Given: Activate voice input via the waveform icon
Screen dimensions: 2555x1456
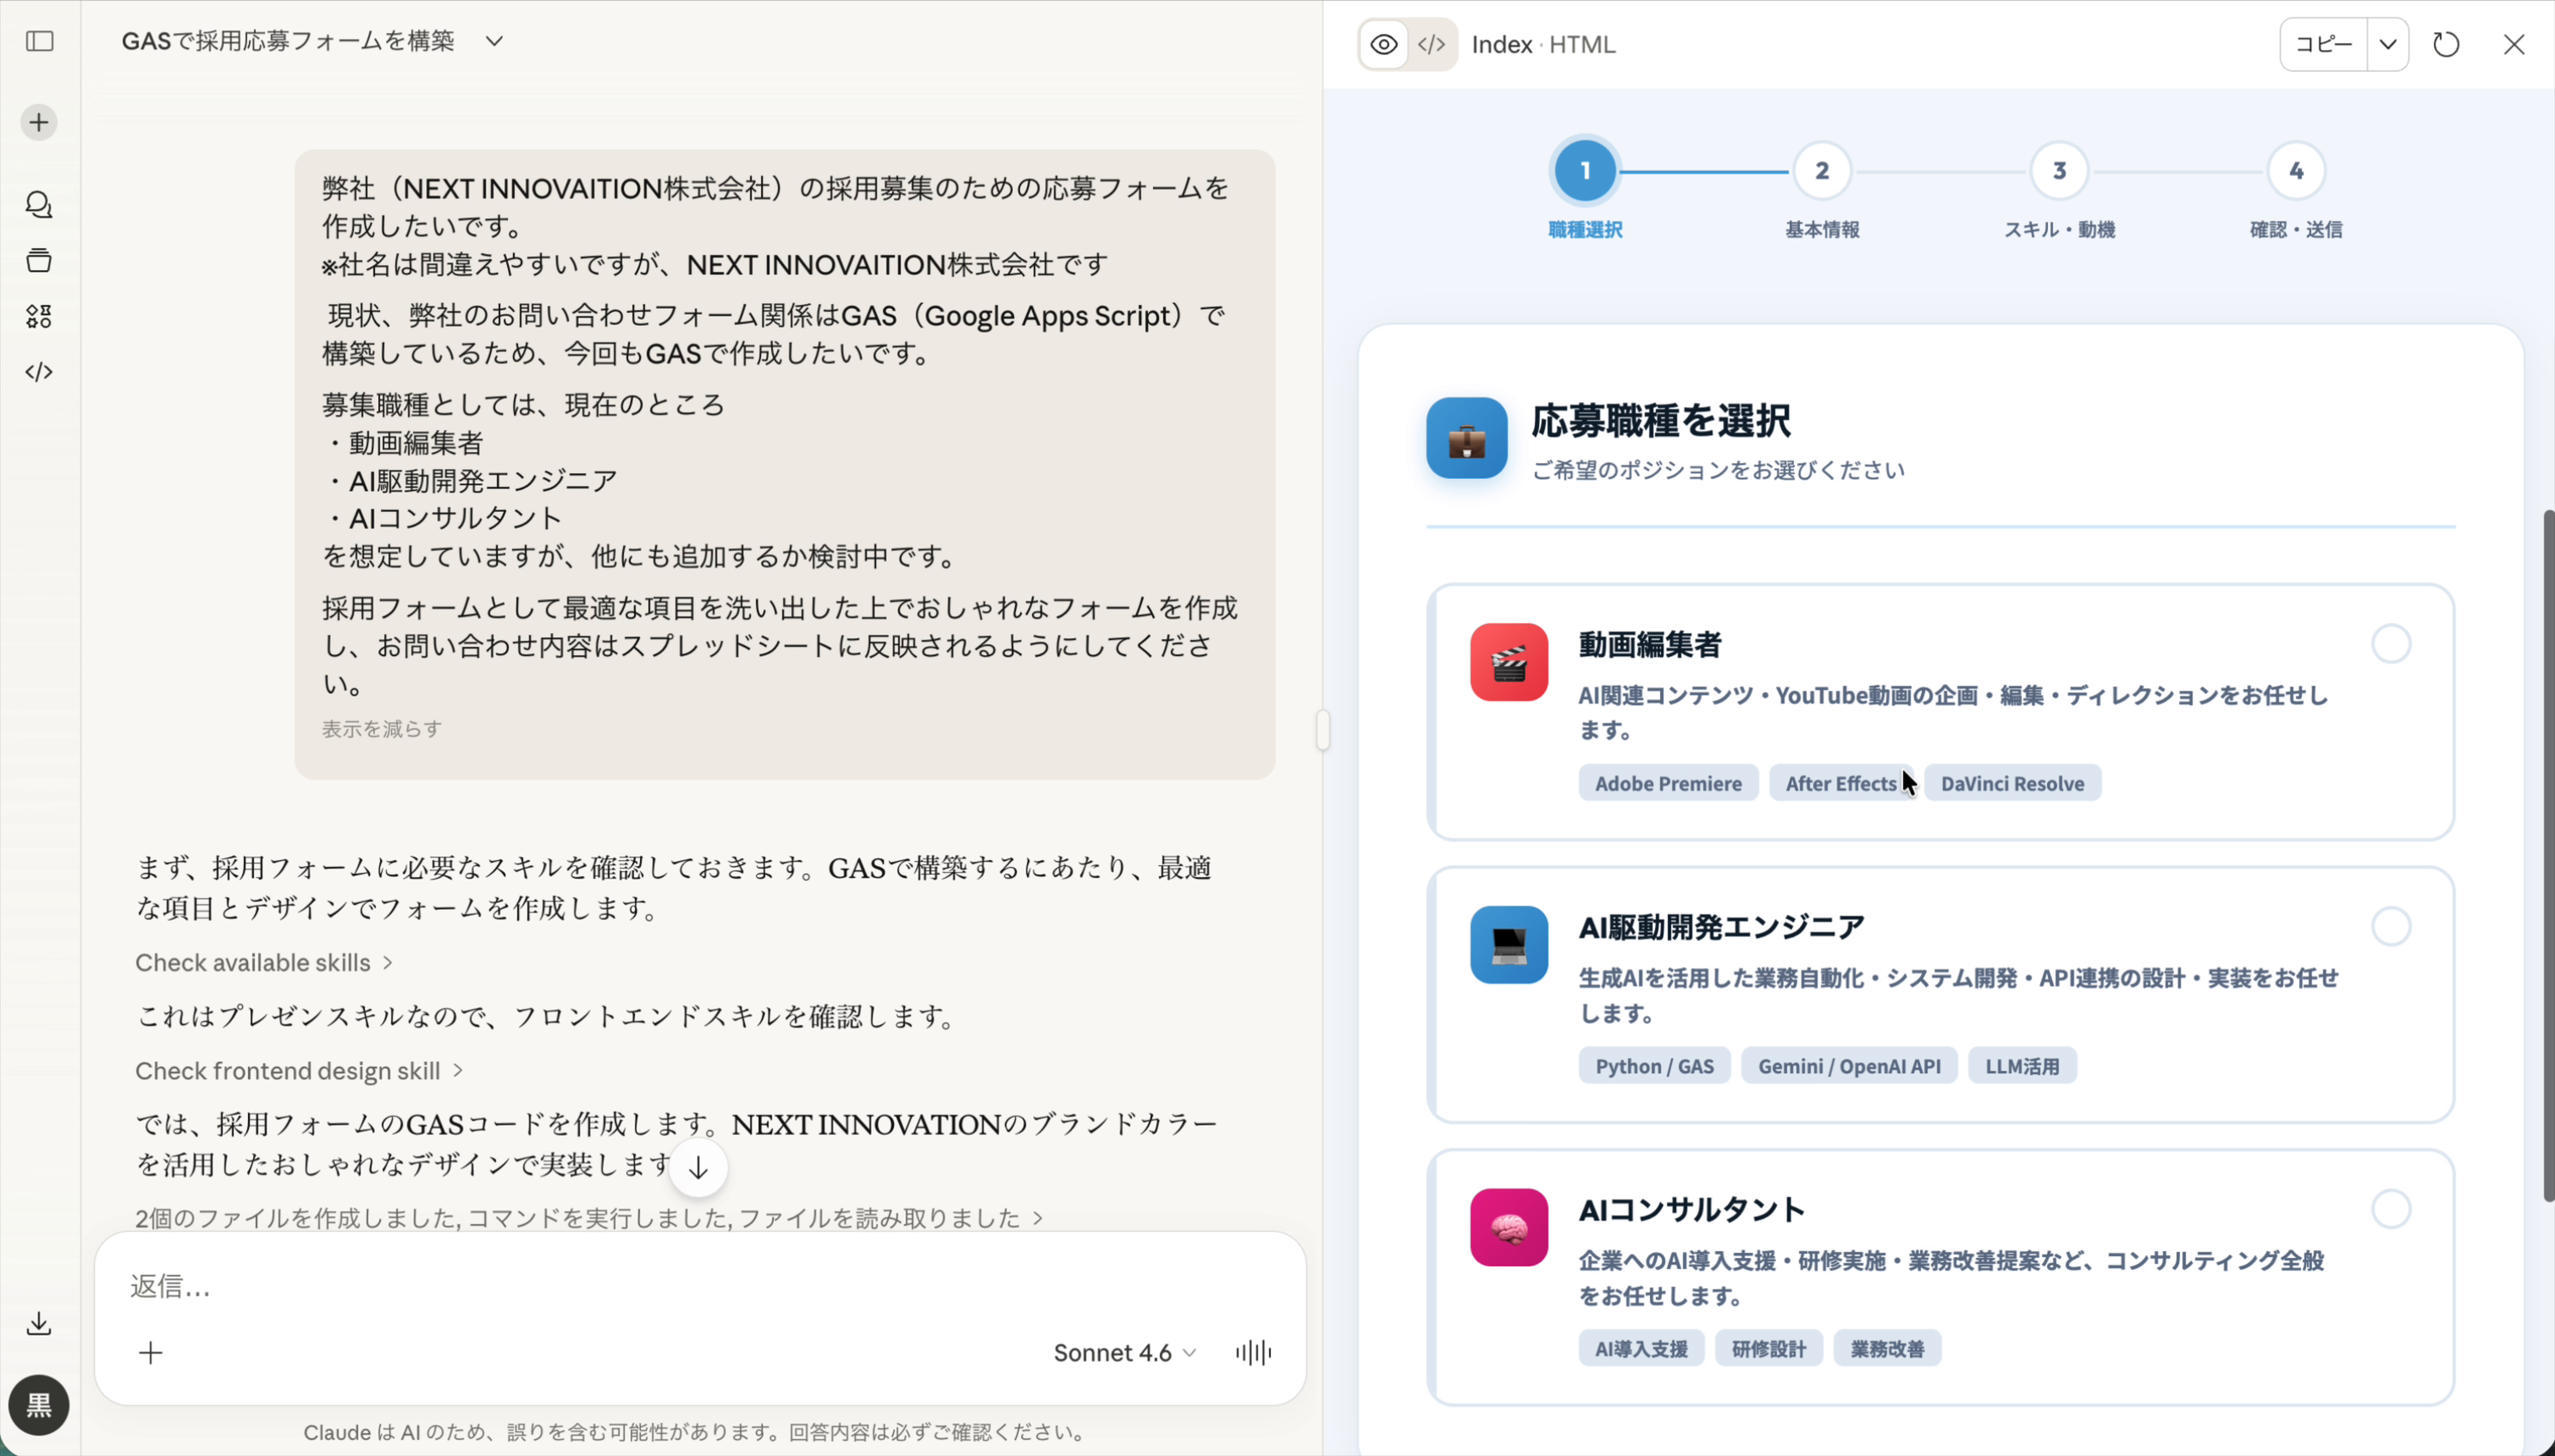Looking at the screenshot, I should (x=1251, y=1352).
